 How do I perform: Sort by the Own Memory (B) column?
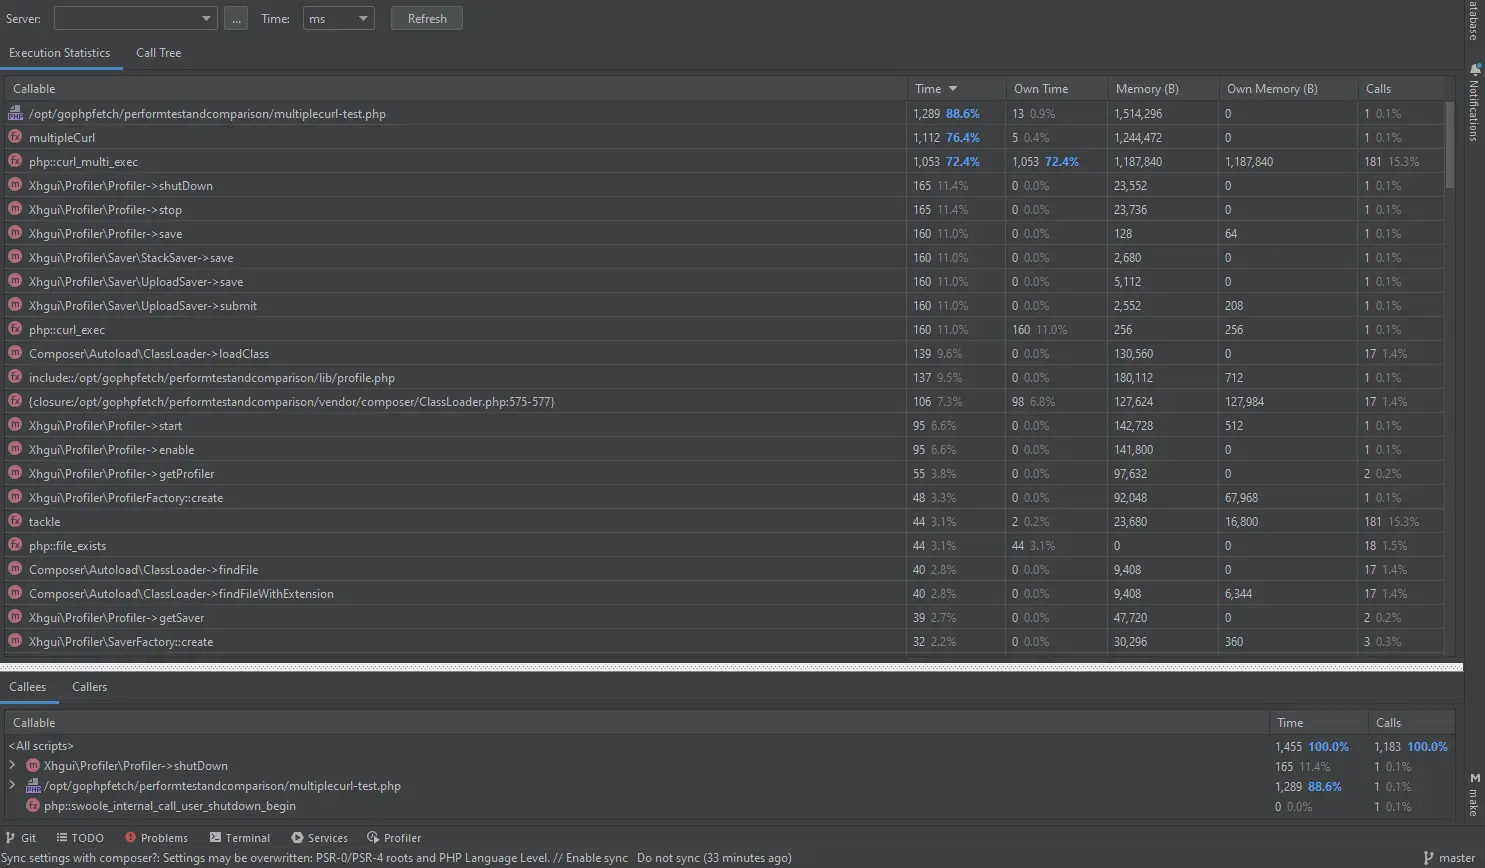point(1272,89)
